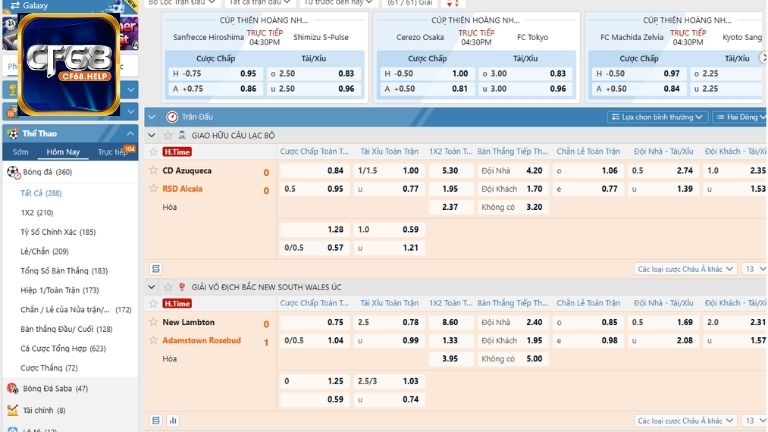
Task: Click the scoreboard icon under CD Azuqueca match
Action: [155, 269]
